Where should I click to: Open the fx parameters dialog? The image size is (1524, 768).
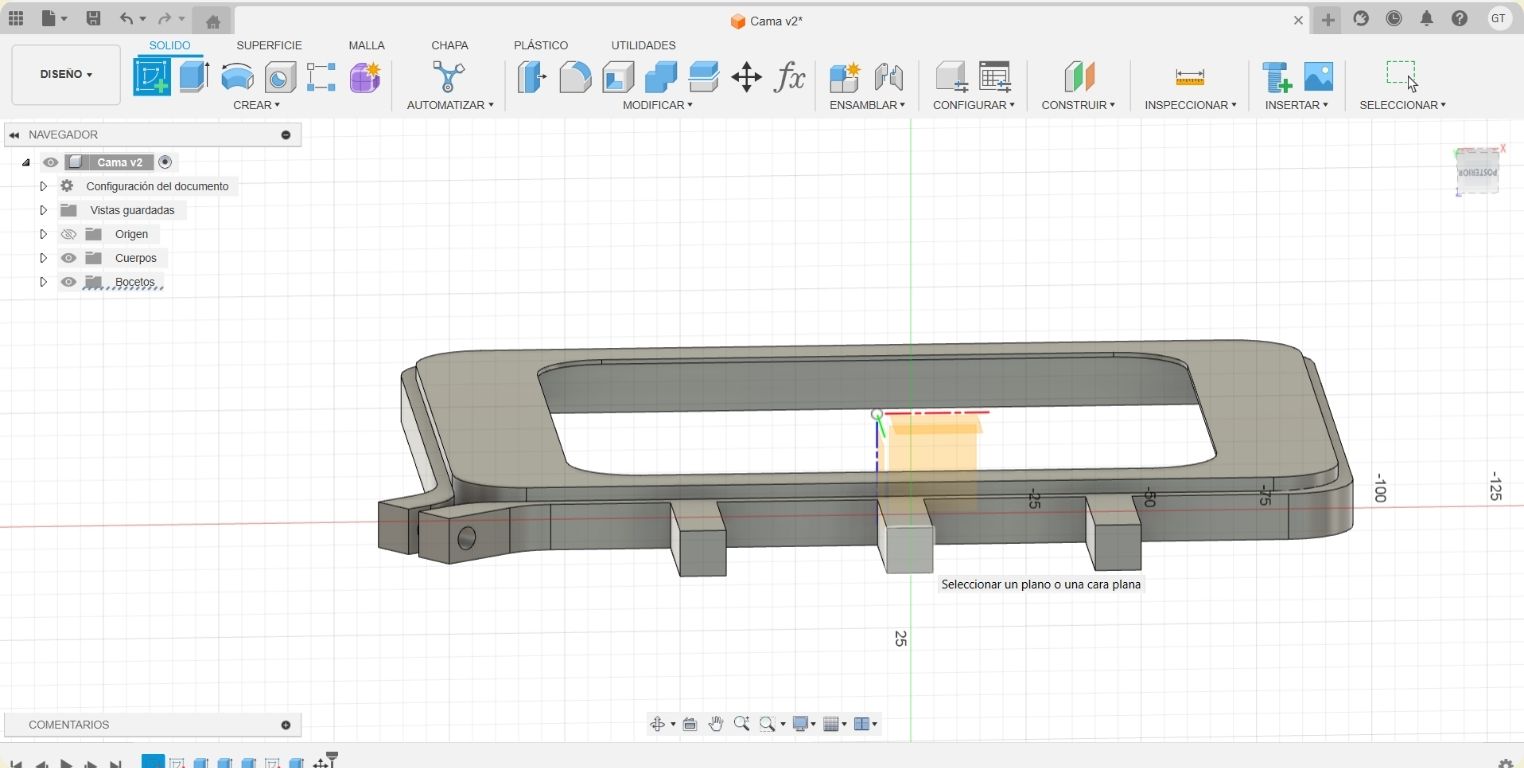click(x=790, y=77)
